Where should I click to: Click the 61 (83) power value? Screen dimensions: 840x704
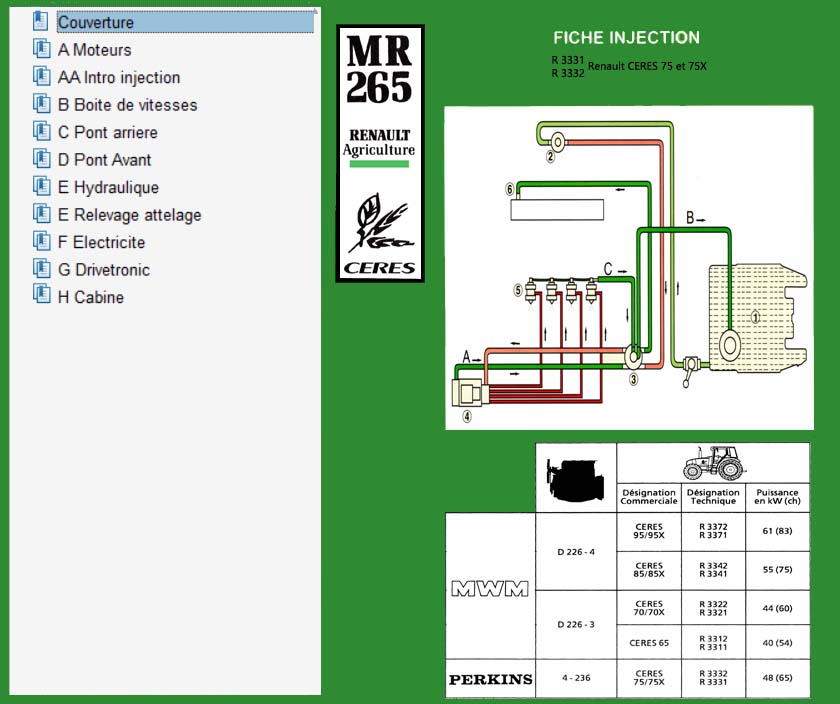click(x=777, y=531)
